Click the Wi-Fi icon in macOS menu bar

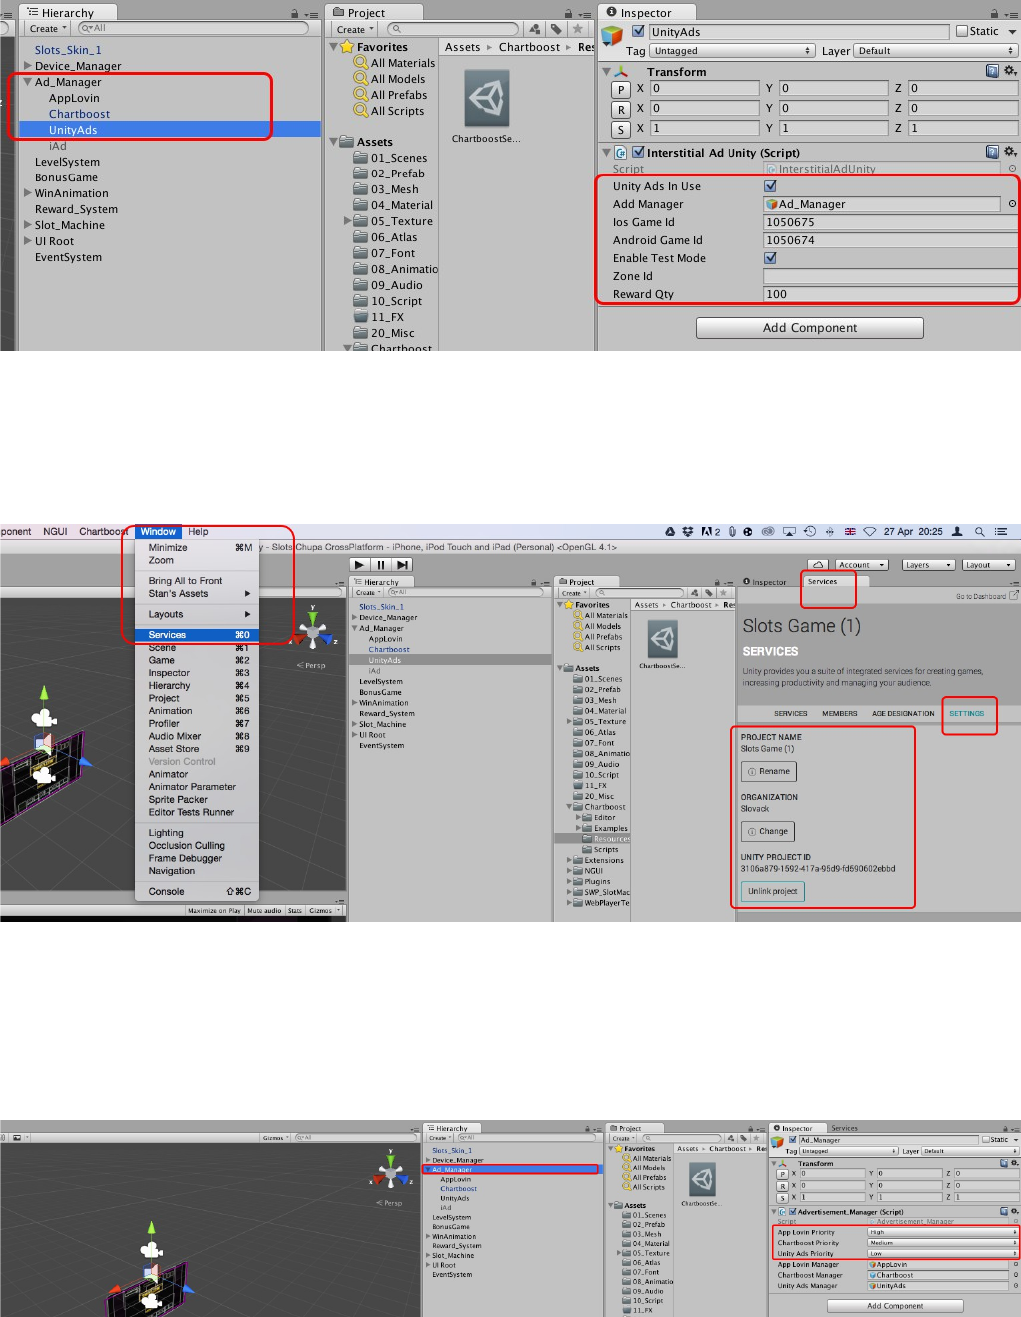coord(870,532)
